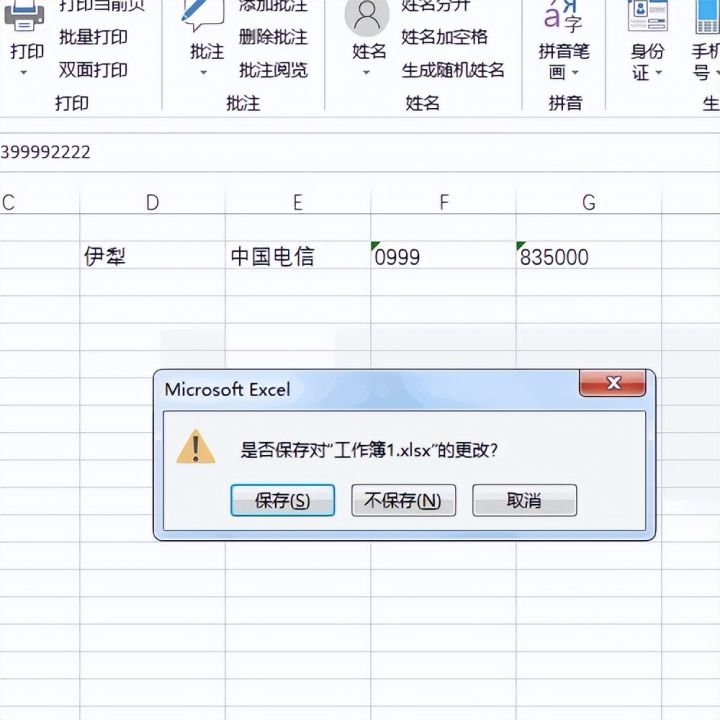The height and width of the screenshot is (720, 720).
Task: Click the 拼音笔画 letter icon
Action: tap(562, 17)
